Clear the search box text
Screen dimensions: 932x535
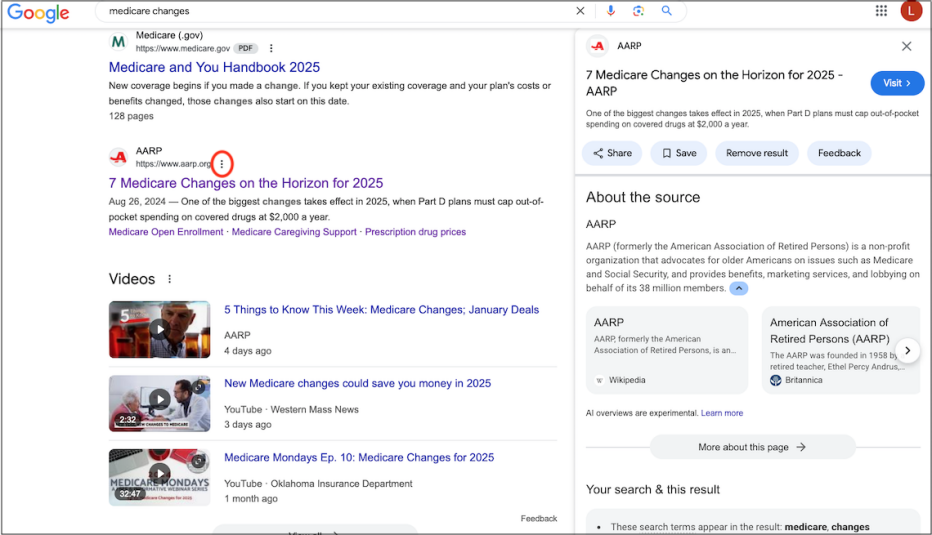pos(580,11)
